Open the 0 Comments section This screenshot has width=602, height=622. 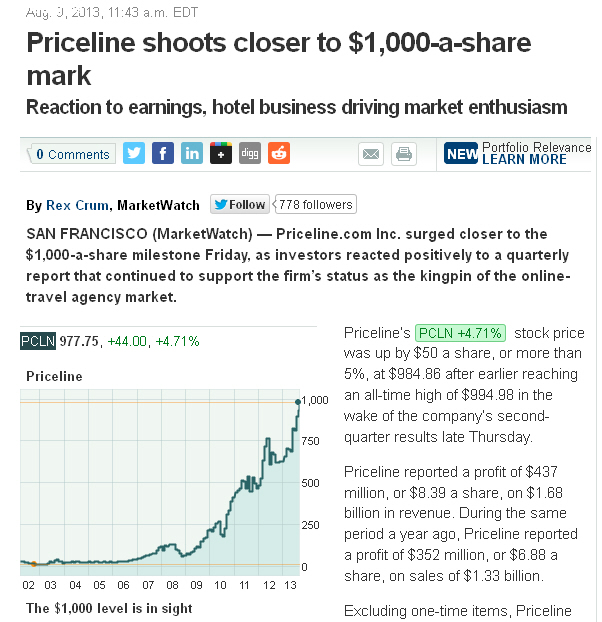tap(72, 154)
